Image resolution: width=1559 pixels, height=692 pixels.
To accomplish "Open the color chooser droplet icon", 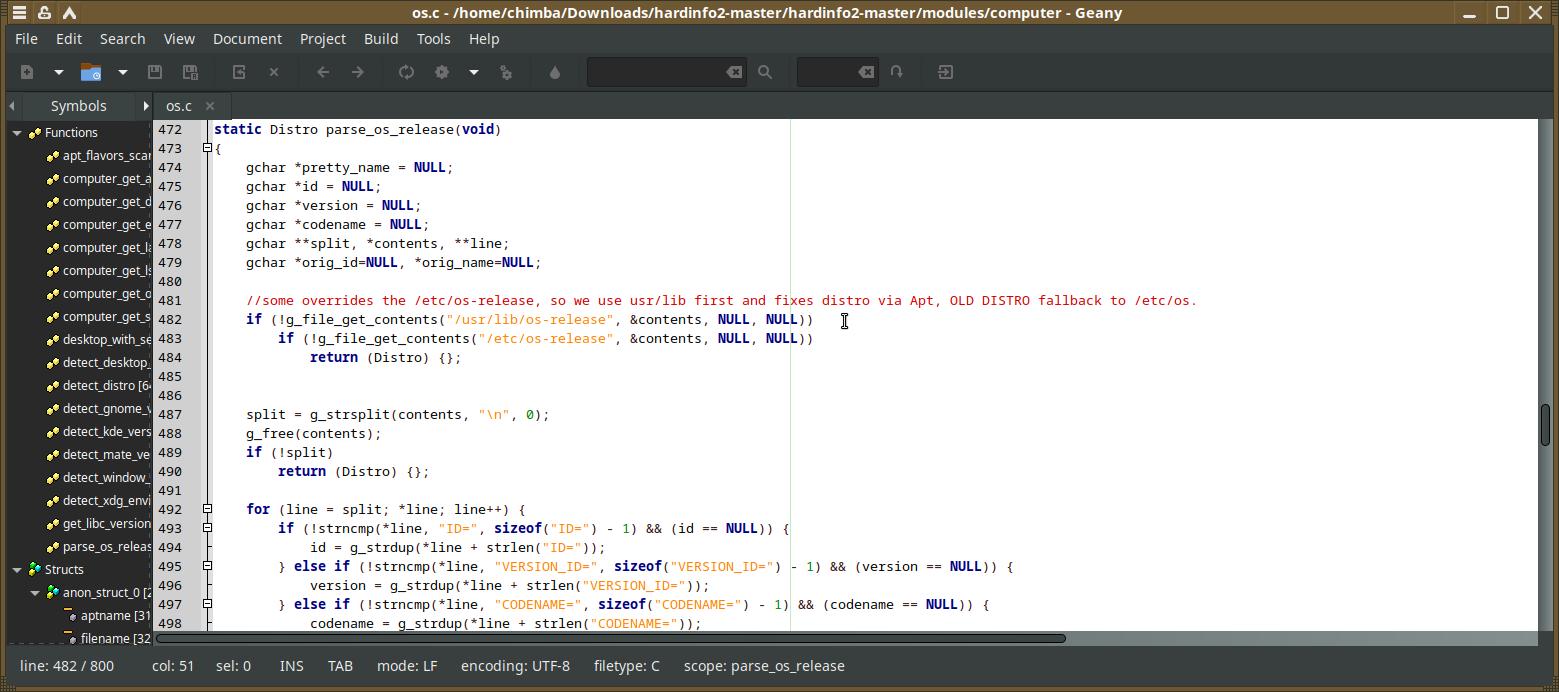I will point(555,72).
